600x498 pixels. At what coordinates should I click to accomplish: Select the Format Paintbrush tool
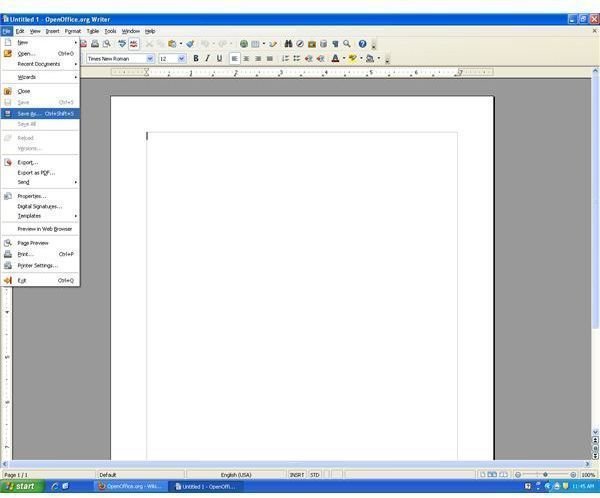(190, 44)
